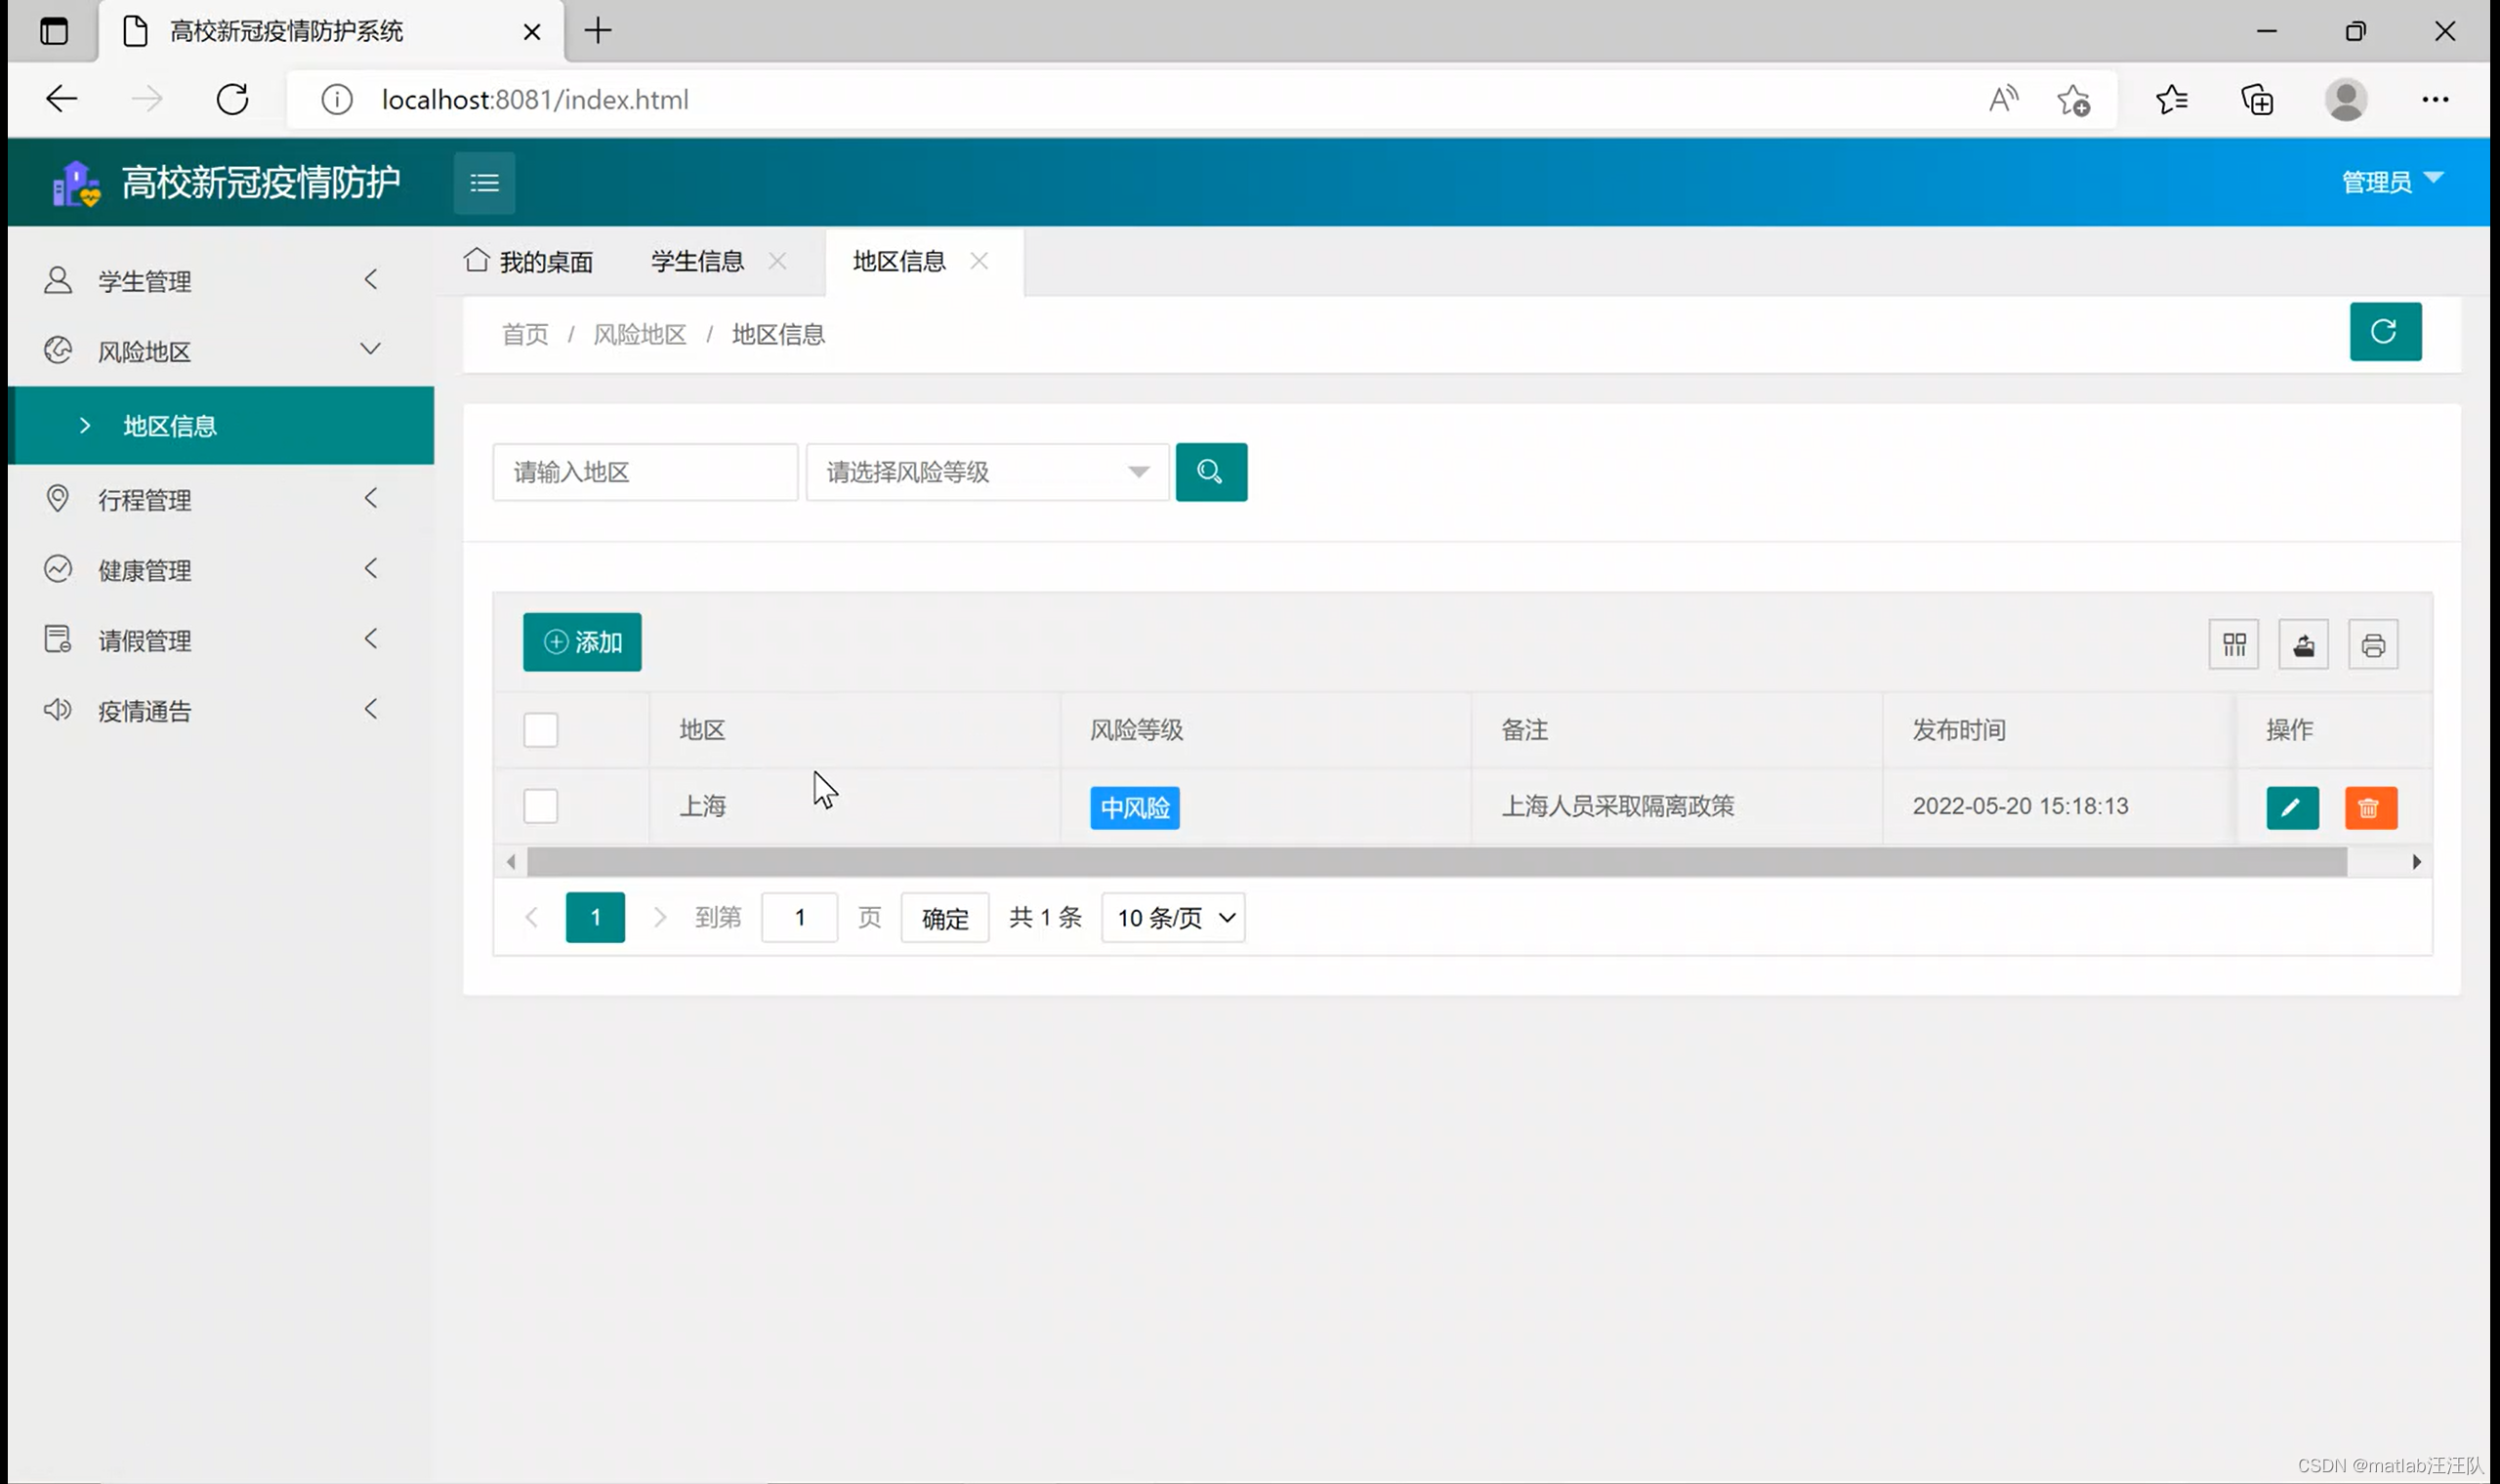The width and height of the screenshot is (2500, 1484).
Task: Click the teal page refresh button
Action: click(x=2384, y=332)
